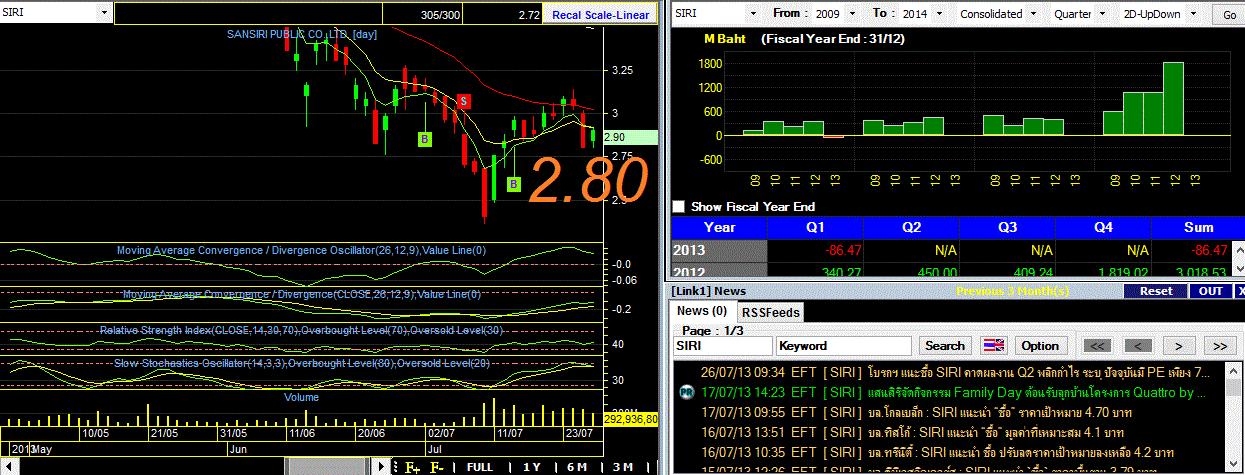Image resolution: width=1245 pixels, height=475 pixels.
Task: Click the 2013 year row header
Action: click(x=719, y=251)
